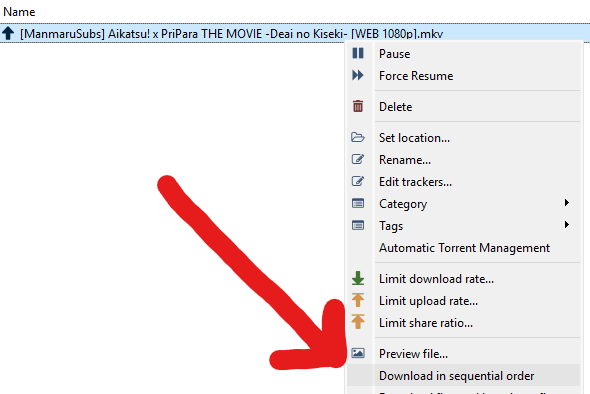The width and height of the screenshot is (590, 394).
Task: Expand the Category submenu arrow
Action: coord(567,203)
